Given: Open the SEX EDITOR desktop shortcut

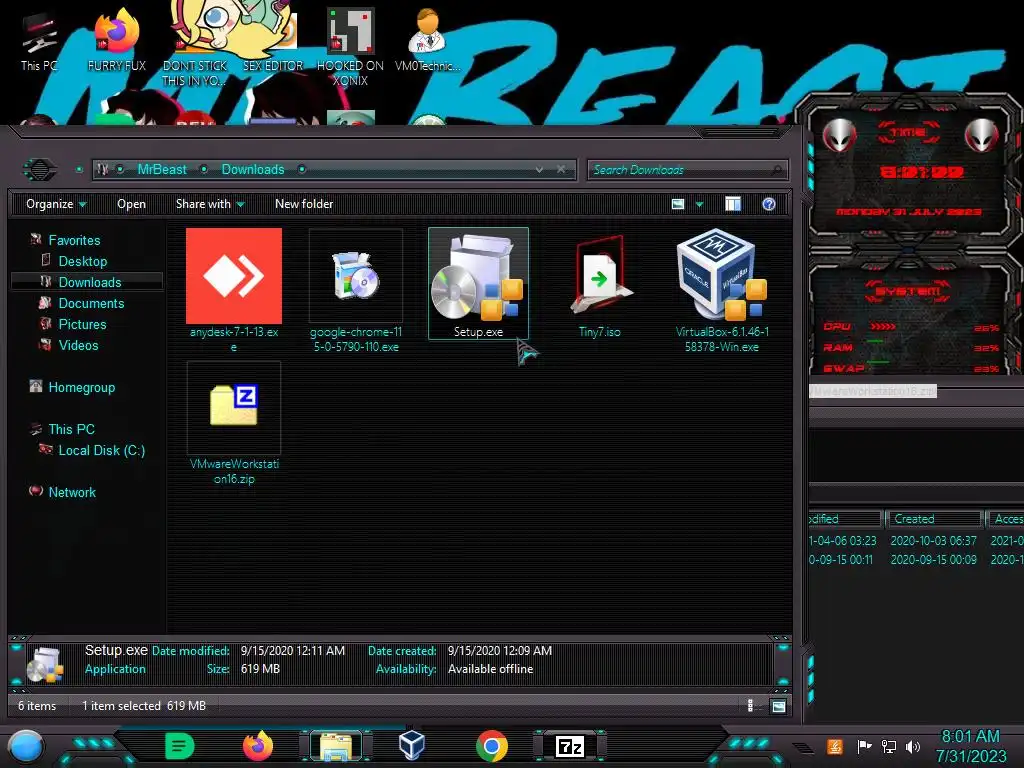Looking at the screenshot, I should pyautogui.click(x=273, y=40).
